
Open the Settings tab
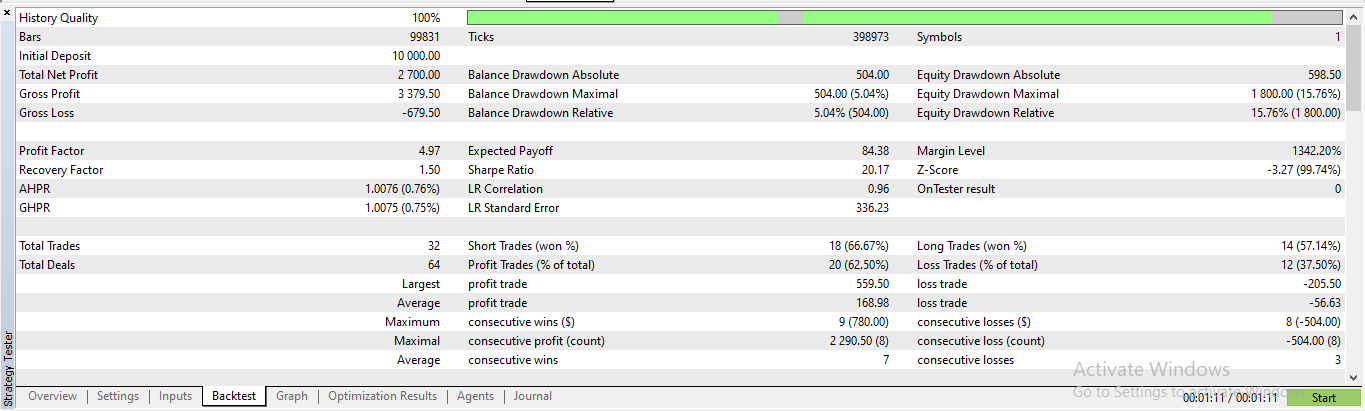[x=118, y=396]
